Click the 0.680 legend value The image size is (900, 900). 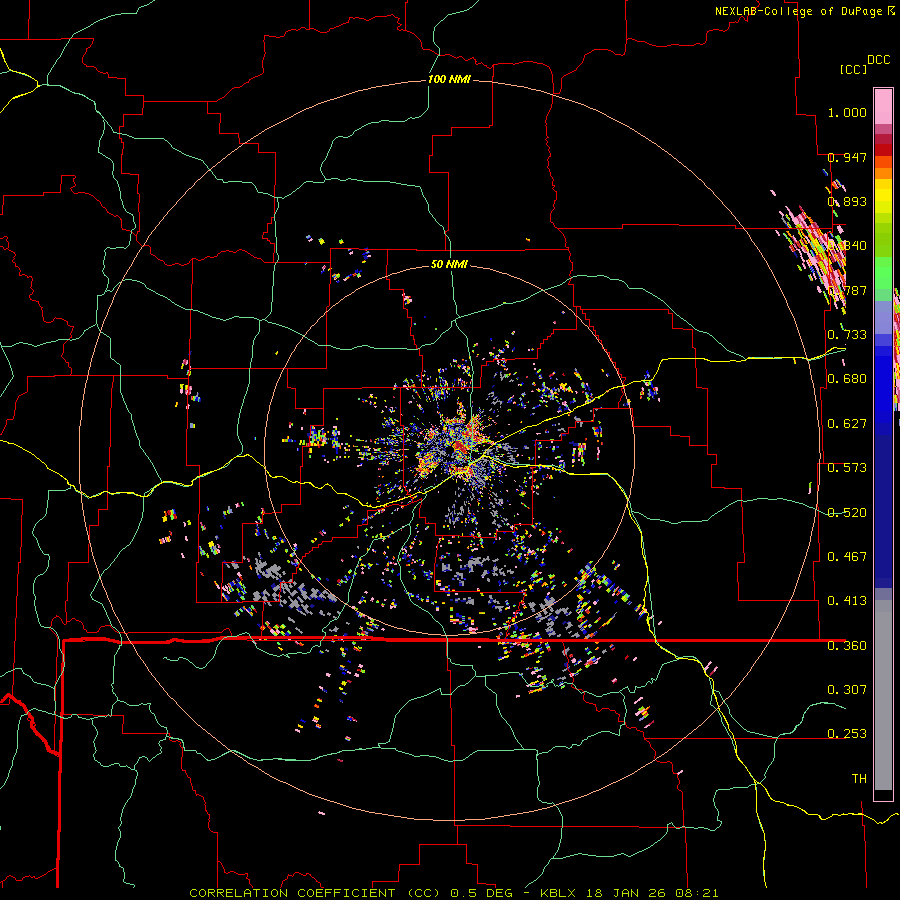pos(847,379)
